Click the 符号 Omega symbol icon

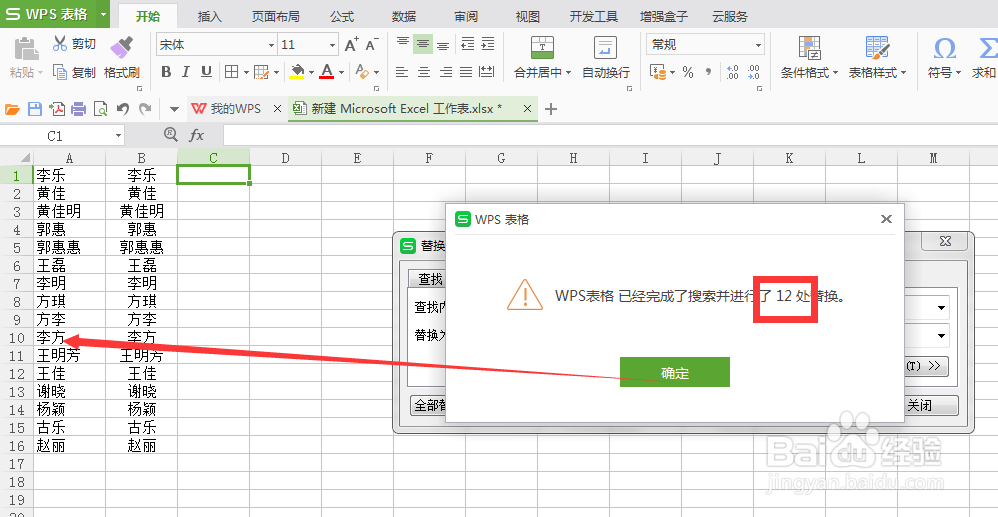tap(945, 48)
